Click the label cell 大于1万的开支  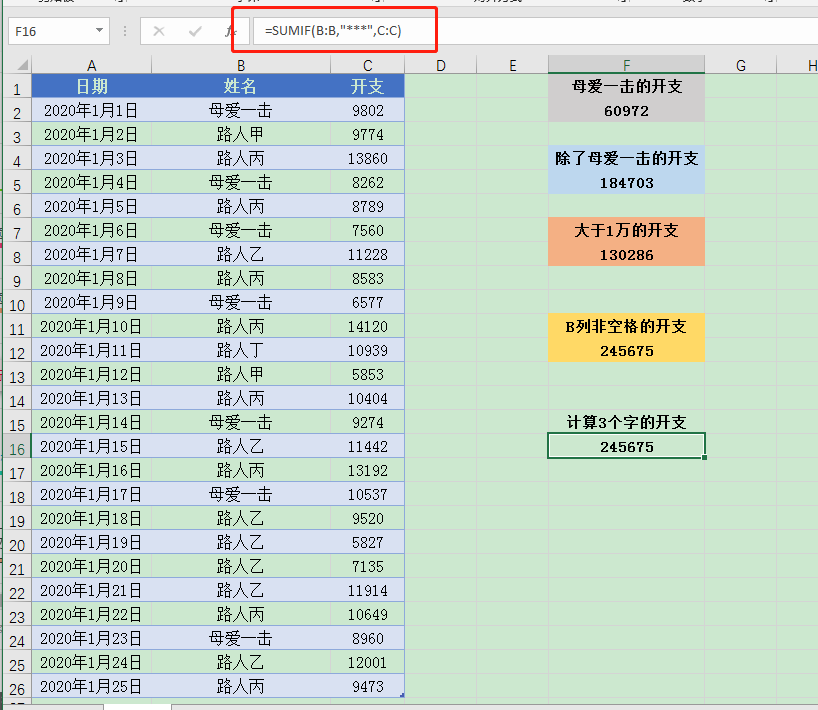tap(627, 230)
